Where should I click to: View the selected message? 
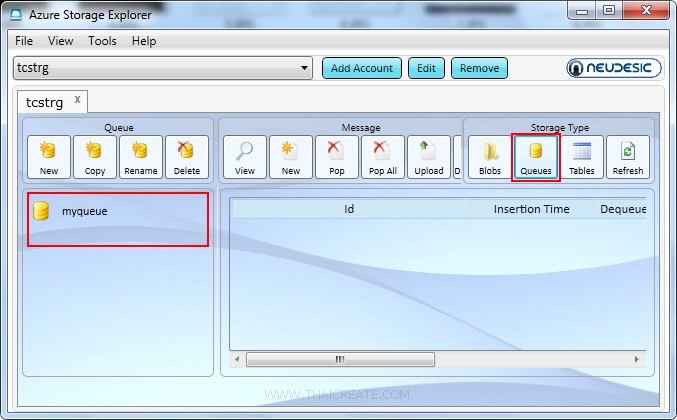coord(245,157)
